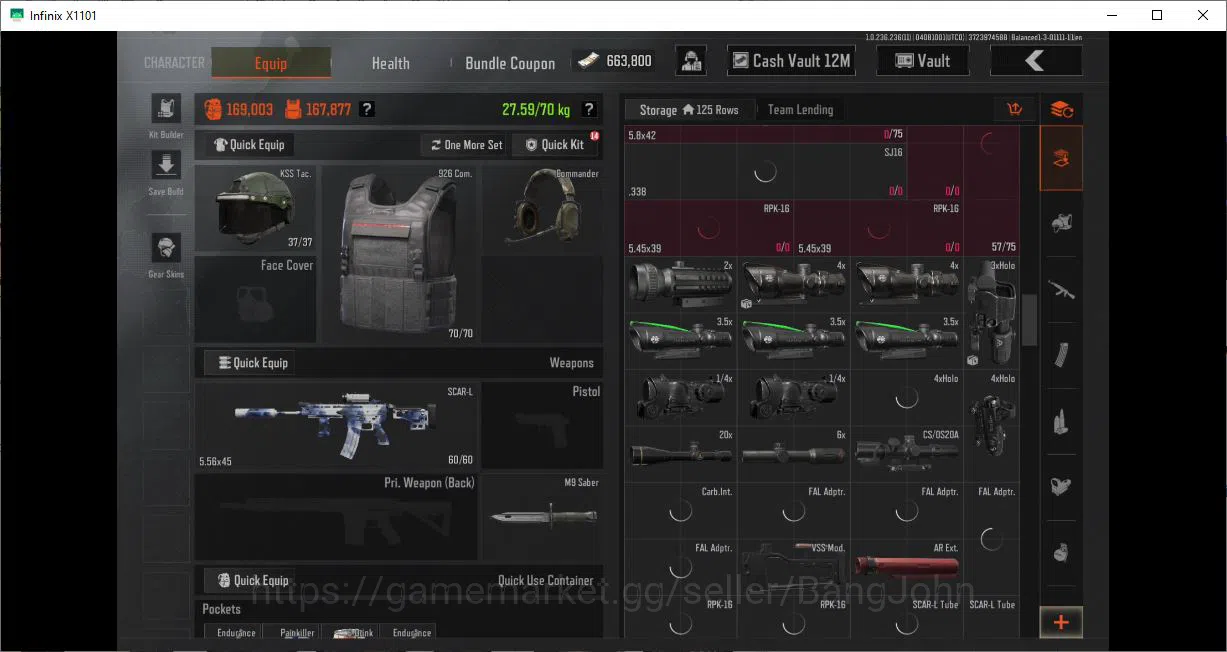Click the sort storage icon
The image size is (1227, 652).
pyautogui.click(x=1015, y=109)
